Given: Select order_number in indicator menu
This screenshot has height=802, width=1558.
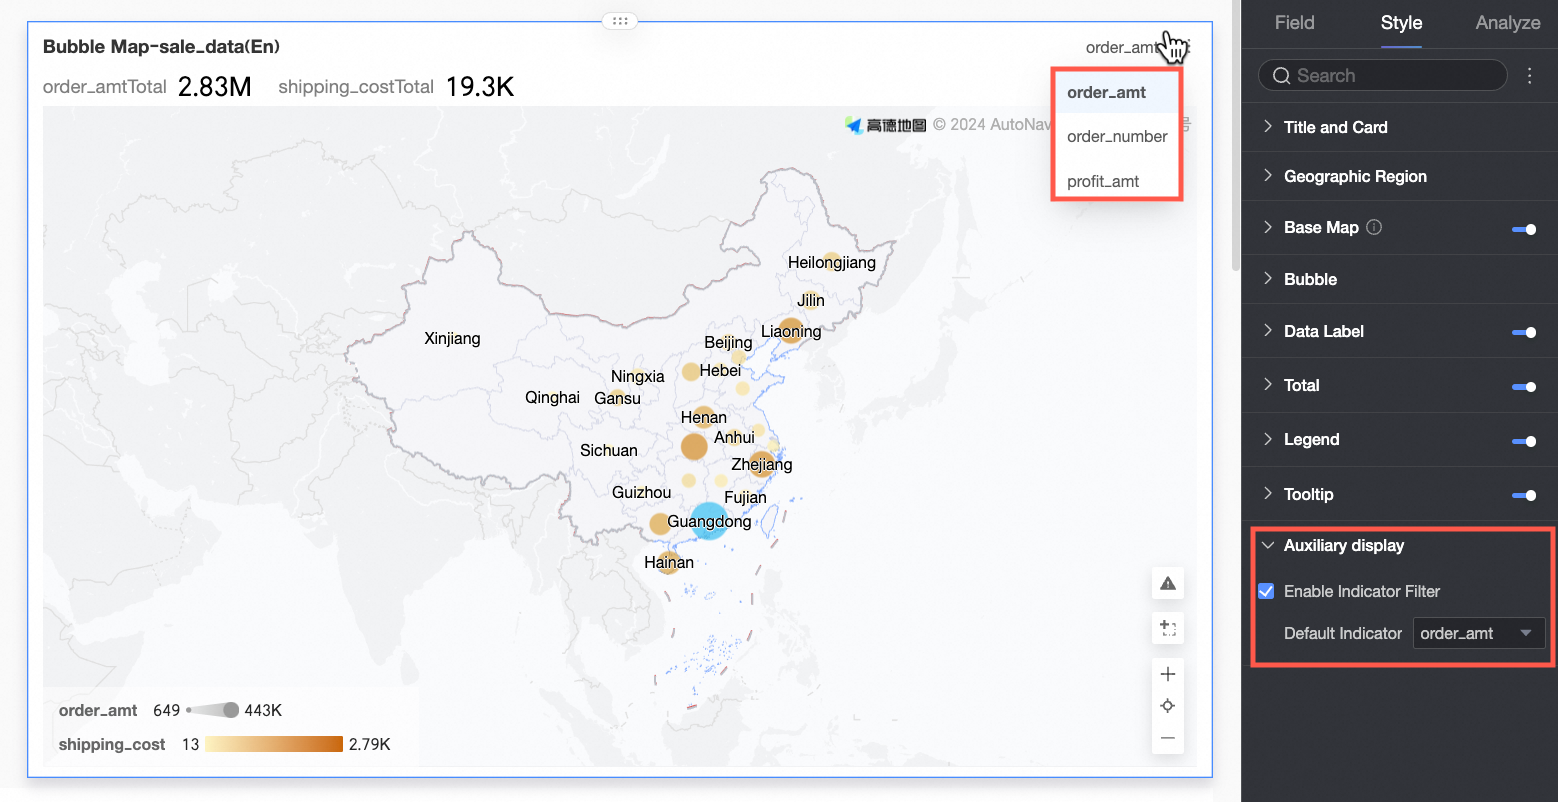Looking at the screenshot, I should coord(1117,136).
